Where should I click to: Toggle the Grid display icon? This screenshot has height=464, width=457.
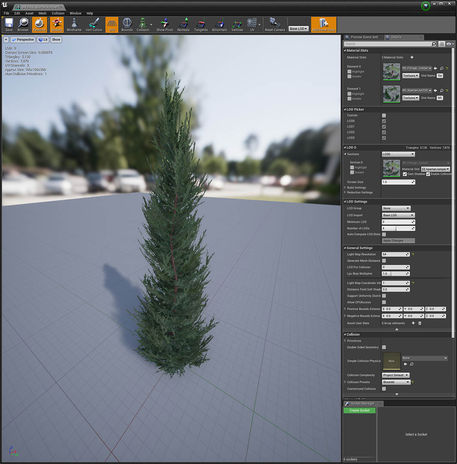coord(112,24)
